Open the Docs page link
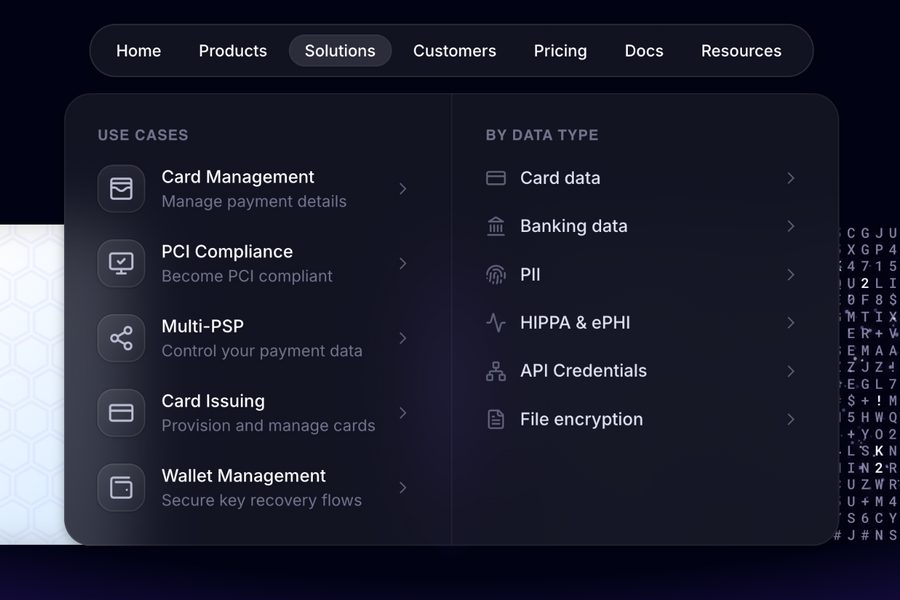This screenshot has width=900, height=600. pos(643,50)
